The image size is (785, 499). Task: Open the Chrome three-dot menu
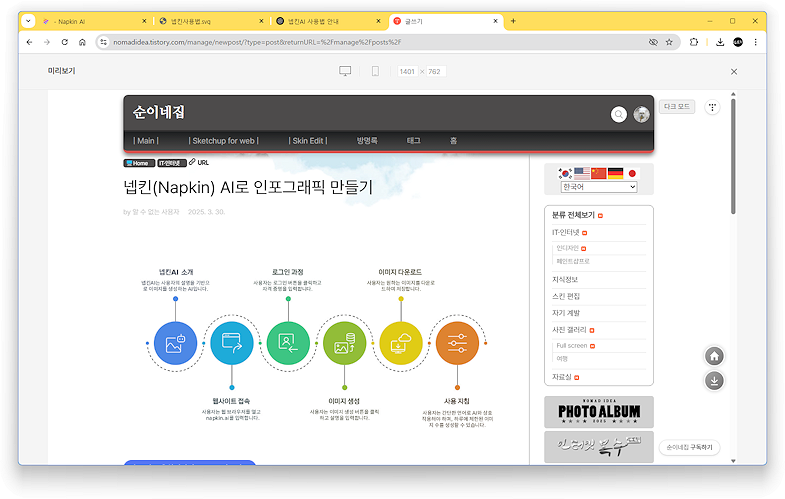(755, 42)
